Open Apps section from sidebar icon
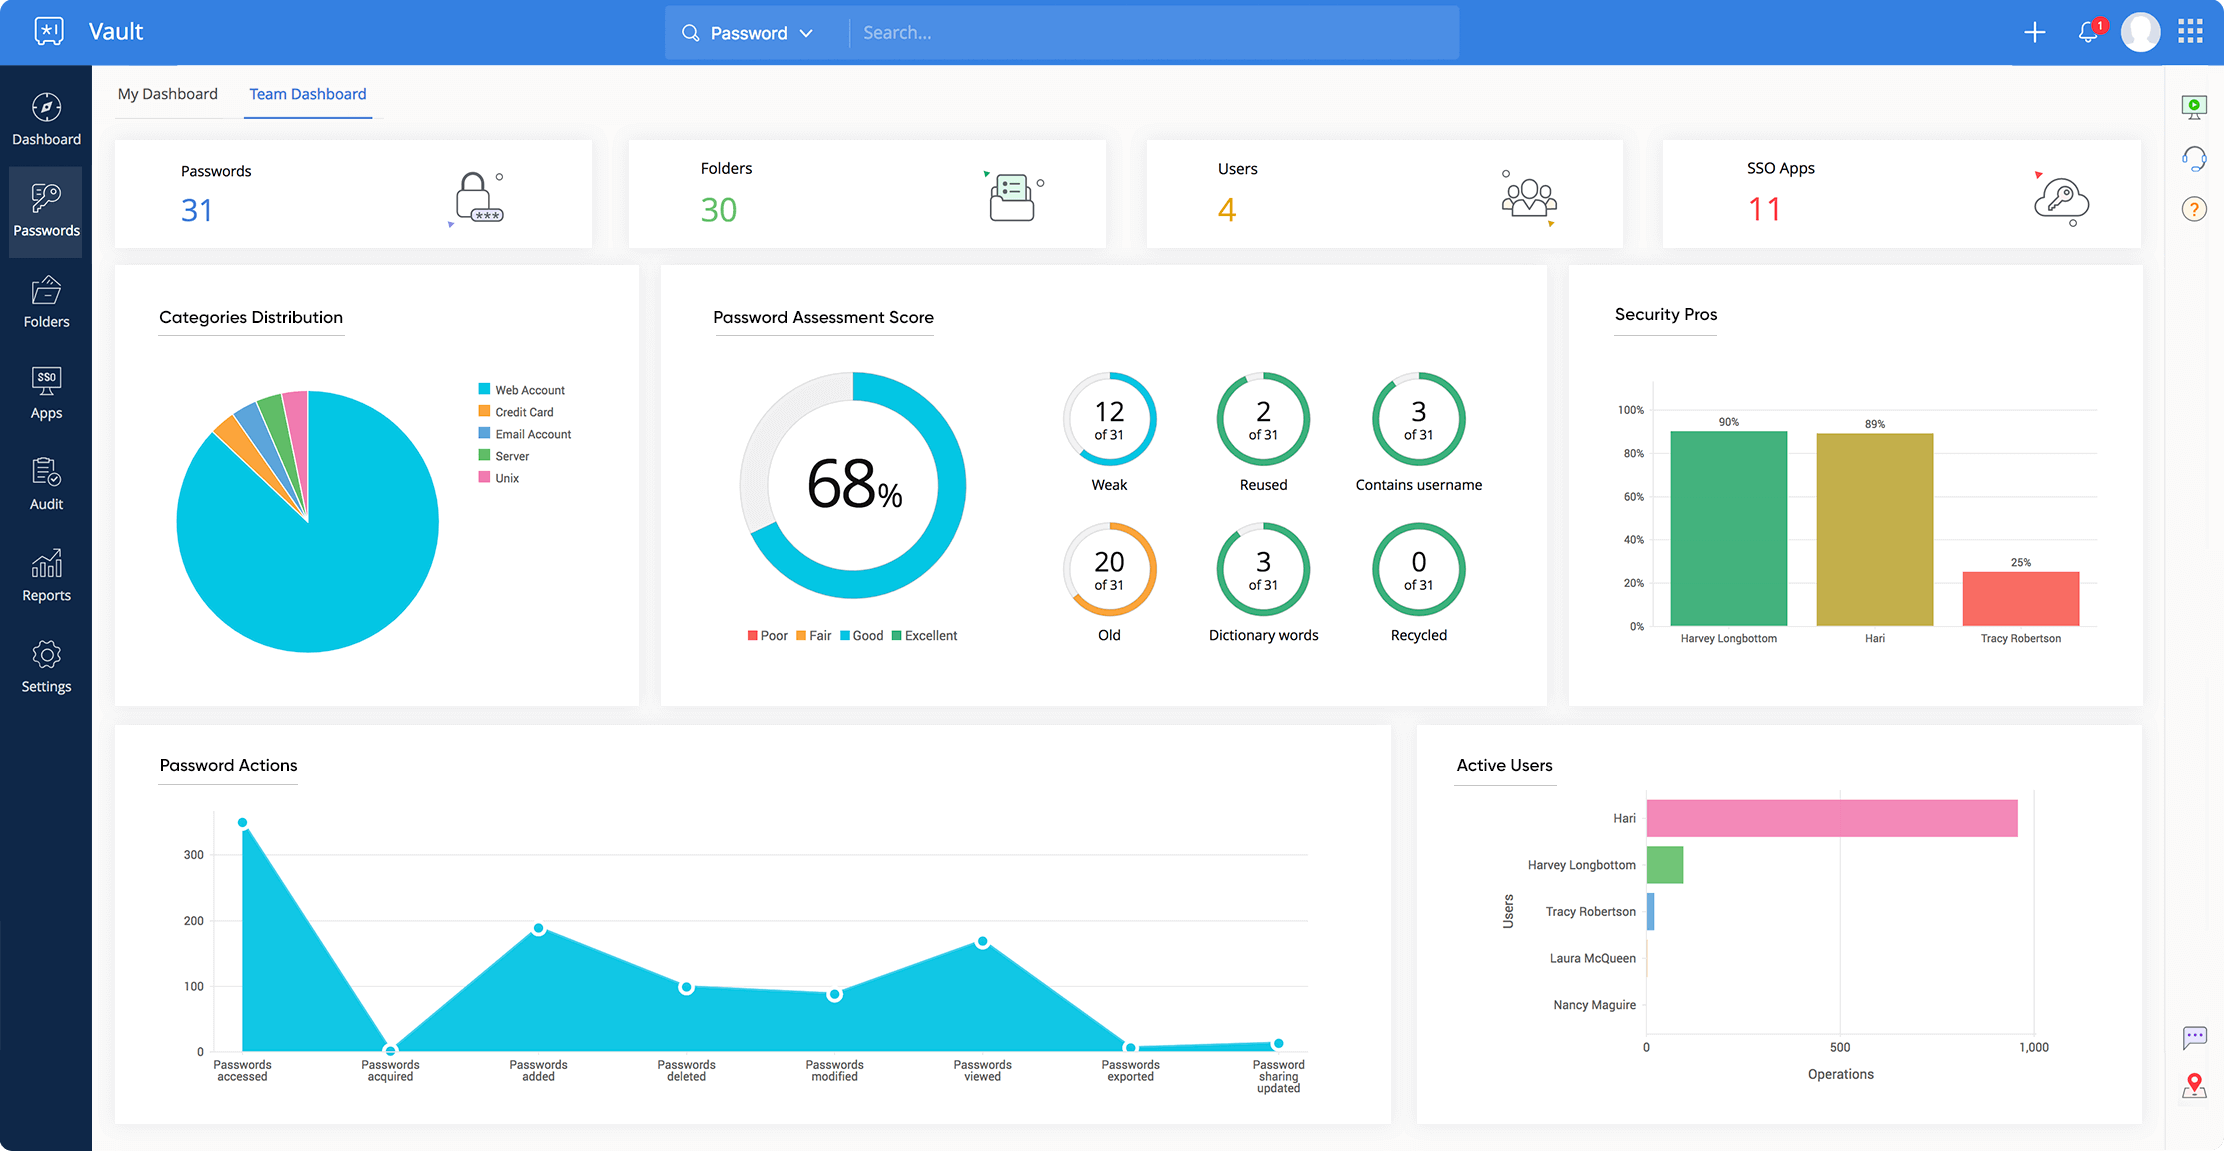Image resolution: width=2224 pixels, height=1151 pixels. click(x=46, y=395)
